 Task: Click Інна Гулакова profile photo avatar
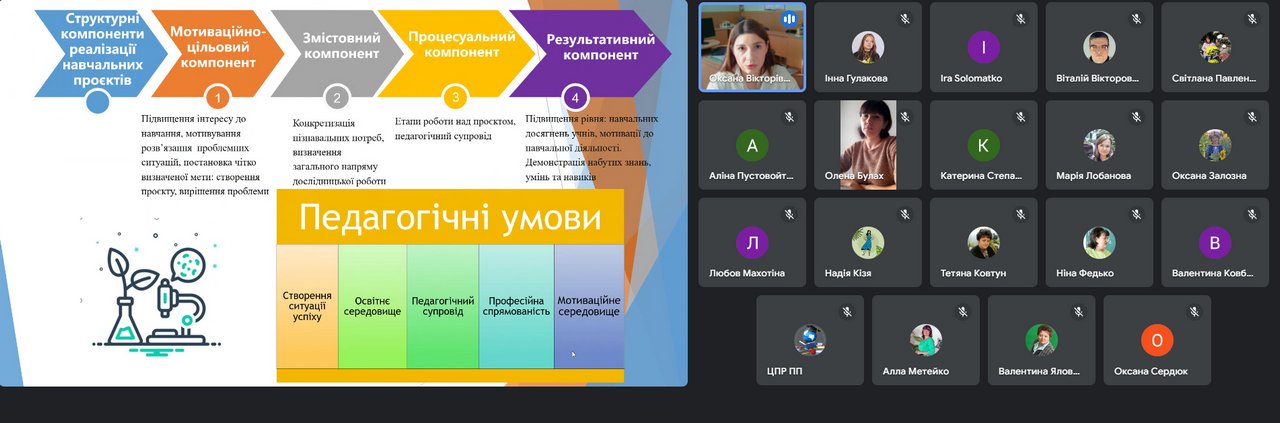point(868,47)
